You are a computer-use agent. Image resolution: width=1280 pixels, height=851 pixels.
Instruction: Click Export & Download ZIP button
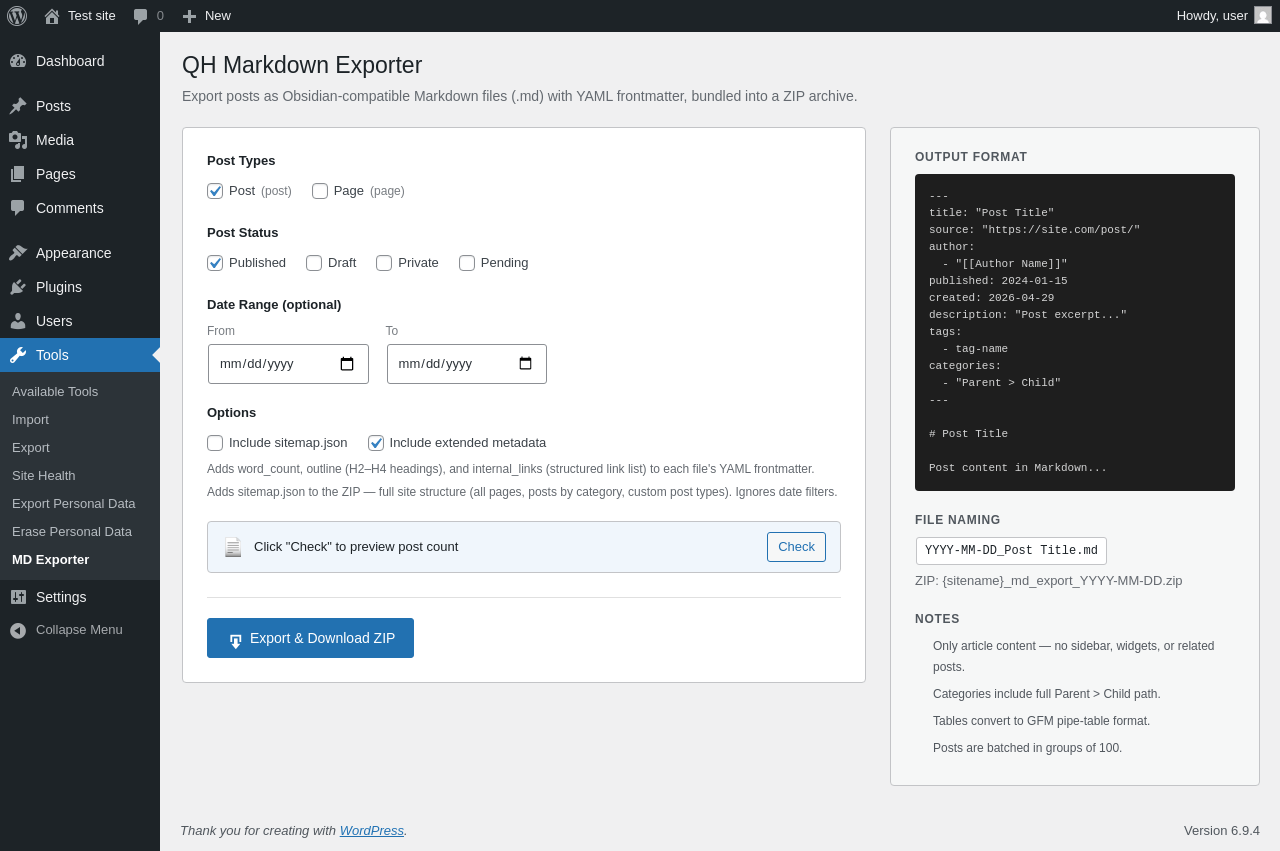point(310,638)
